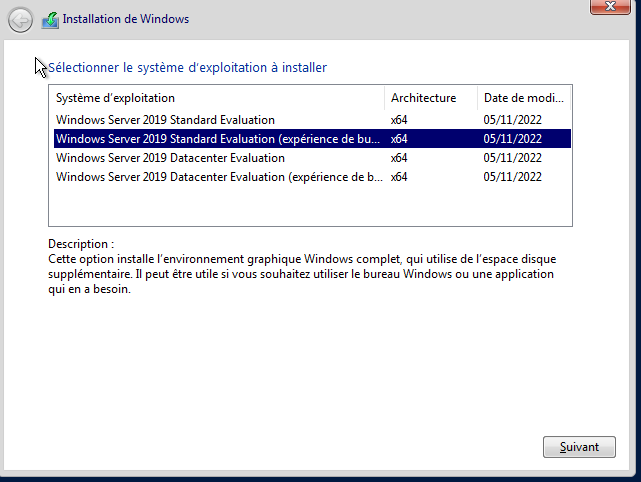Image resolution: width=641 pixels, height=482 pixels.
Task: Click the back arrow button
Action: click(x=20, y=19)
